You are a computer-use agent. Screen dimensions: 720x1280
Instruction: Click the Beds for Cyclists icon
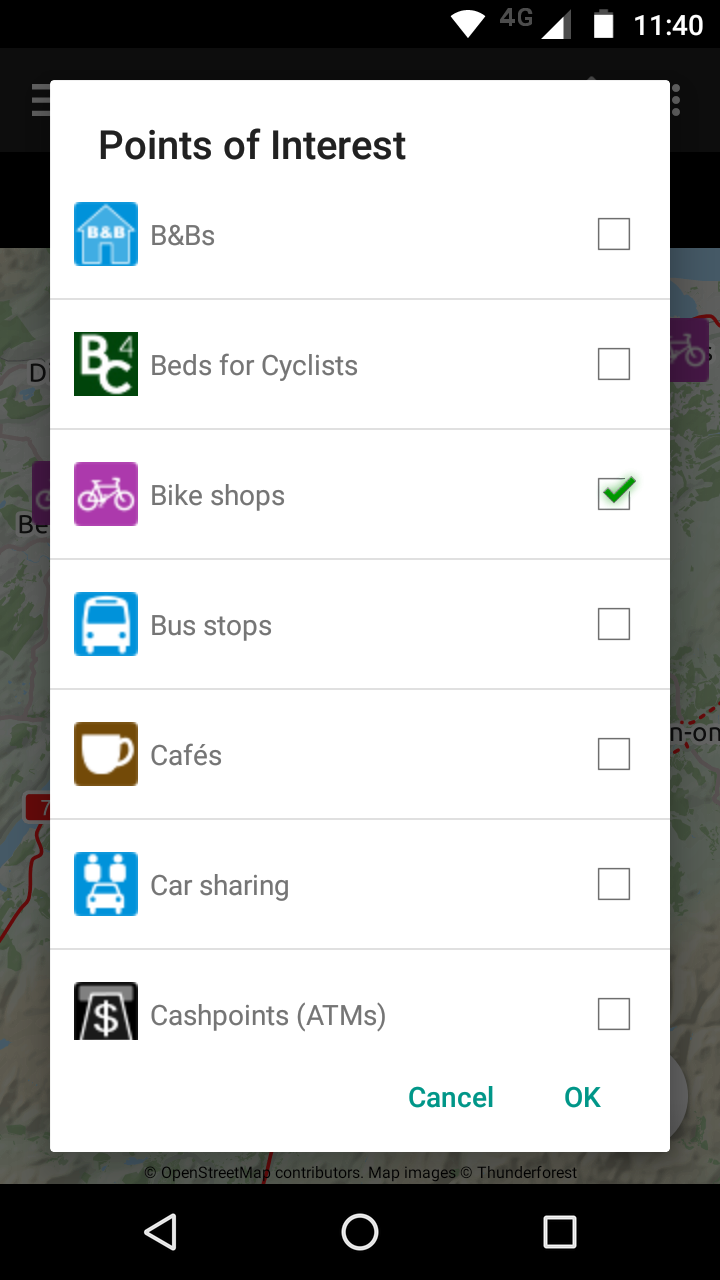(106, 364)
